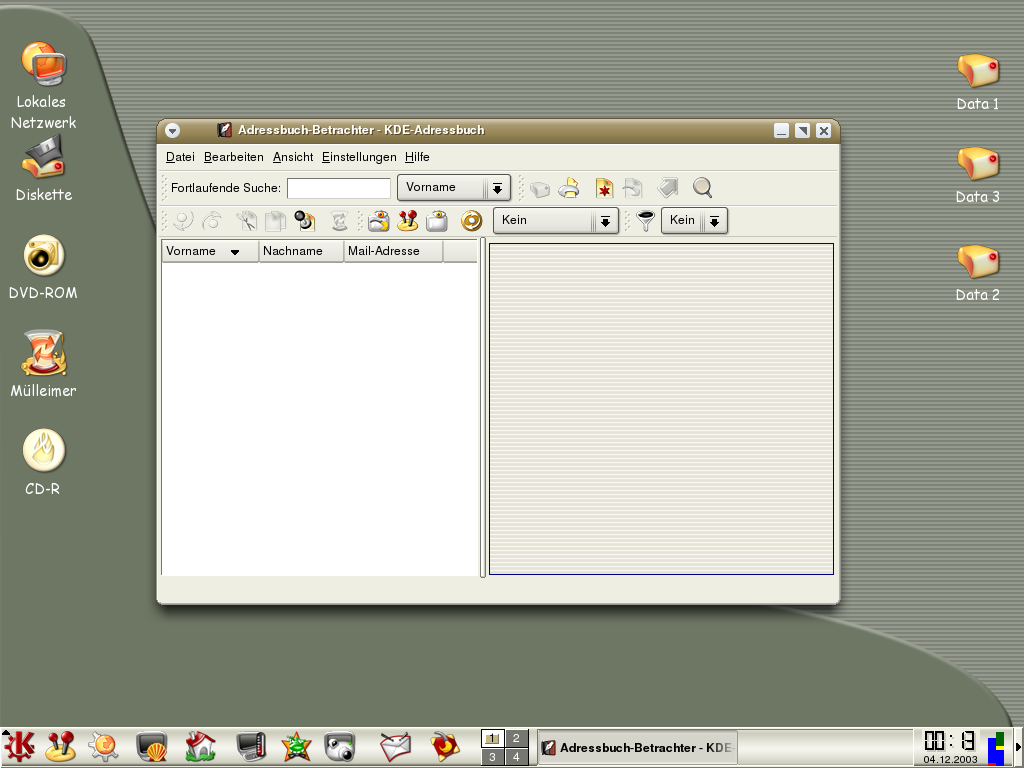Create a new contact with the red star icon
Image resolution: width=1024 pixels, height=768 pixels.
(604, 188)
